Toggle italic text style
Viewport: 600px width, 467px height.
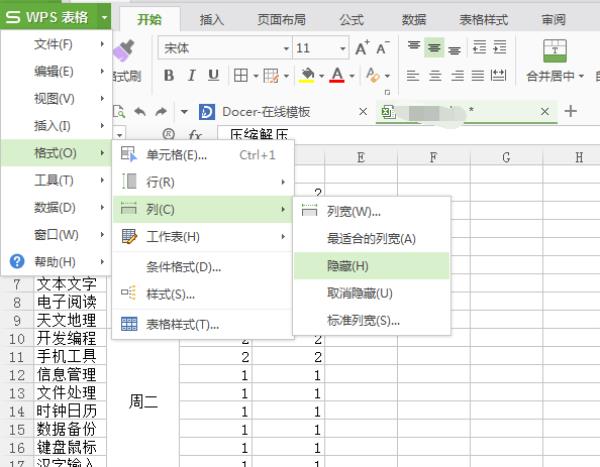pos(191,75)
